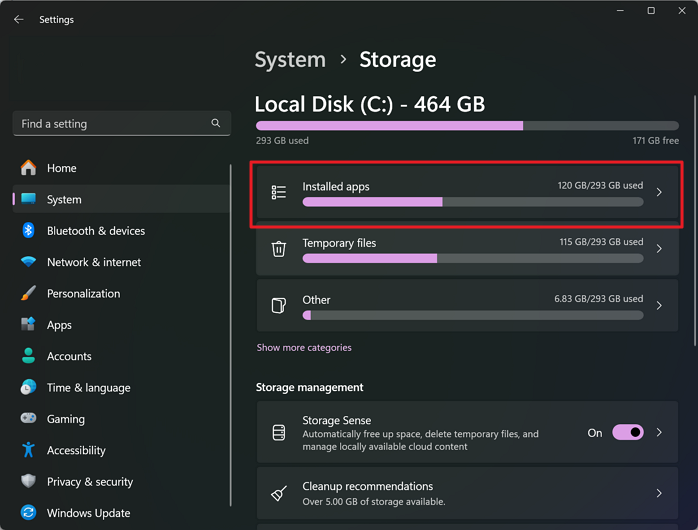Click the Find a setting search box

110,124
